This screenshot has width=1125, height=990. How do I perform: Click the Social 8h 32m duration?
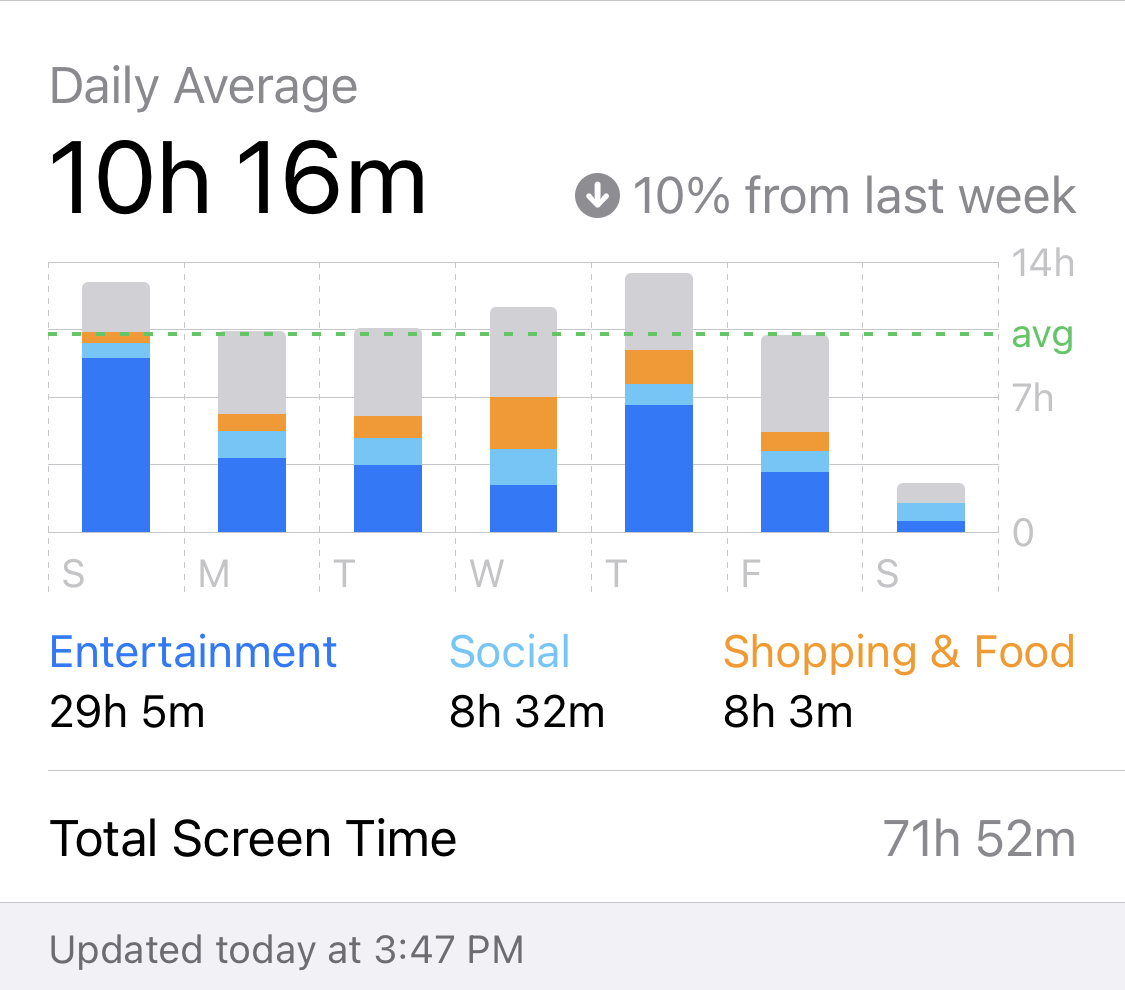point(527,712)
